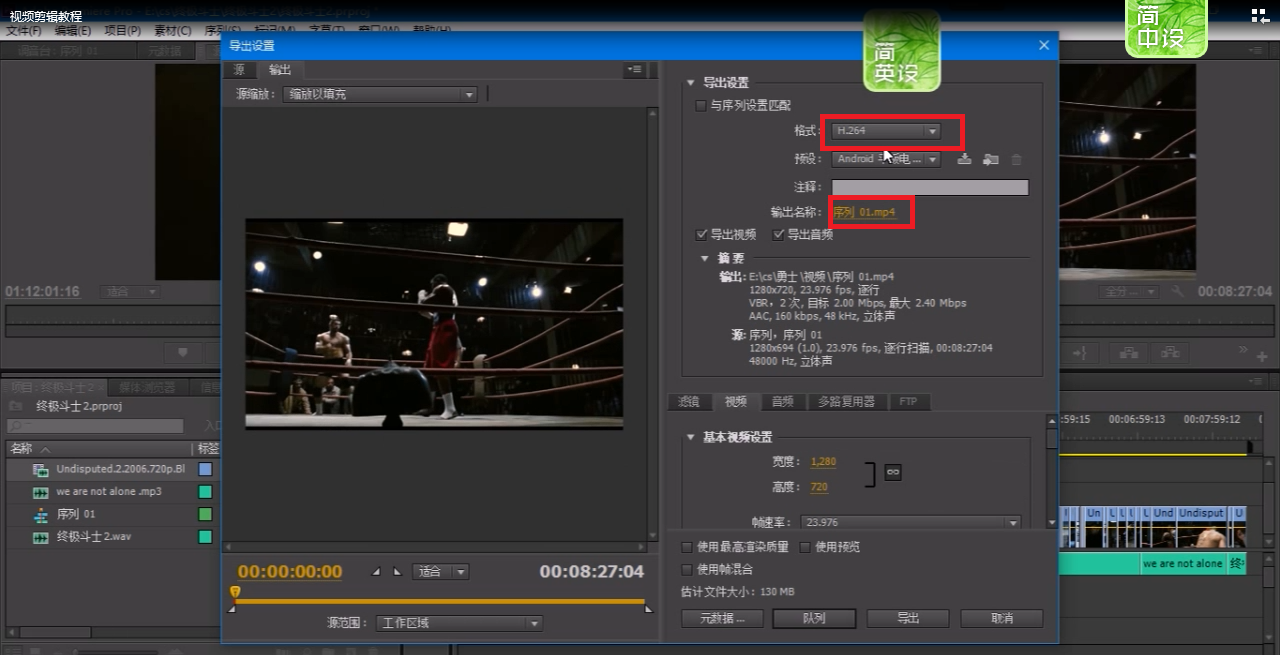Toggle the 导出音频 checkbox

778,235
